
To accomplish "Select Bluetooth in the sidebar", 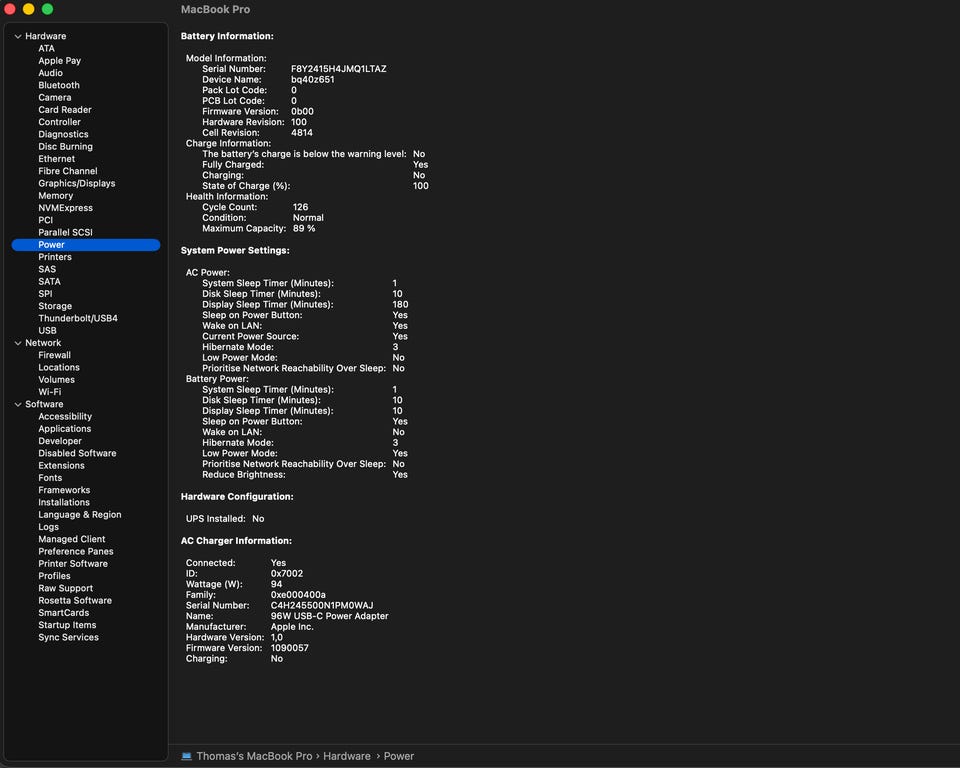I will [x=59, y=85].
